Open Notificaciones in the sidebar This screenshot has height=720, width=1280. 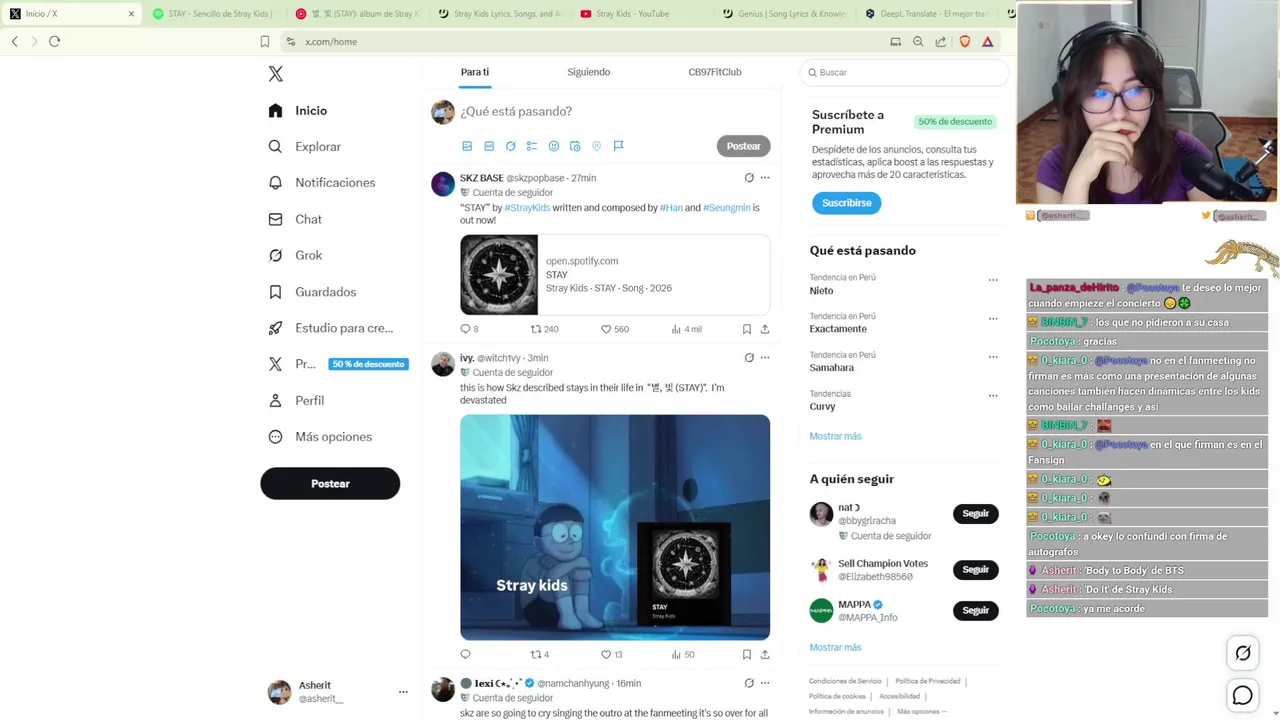[322, 183]
